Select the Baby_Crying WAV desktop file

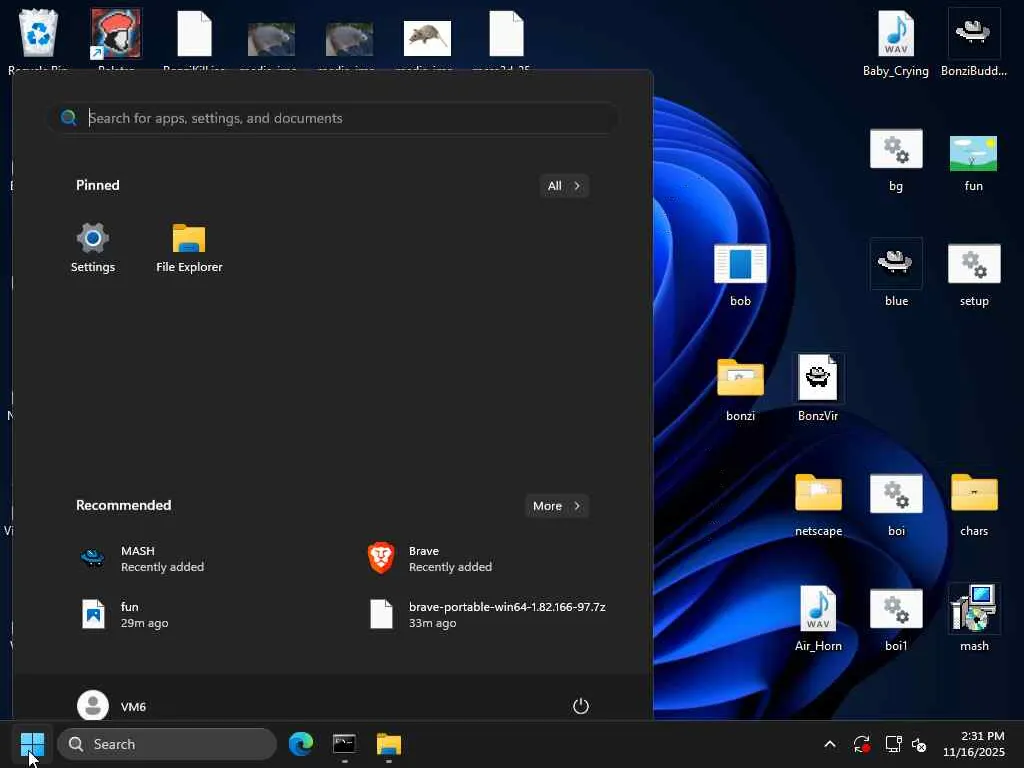895,43
